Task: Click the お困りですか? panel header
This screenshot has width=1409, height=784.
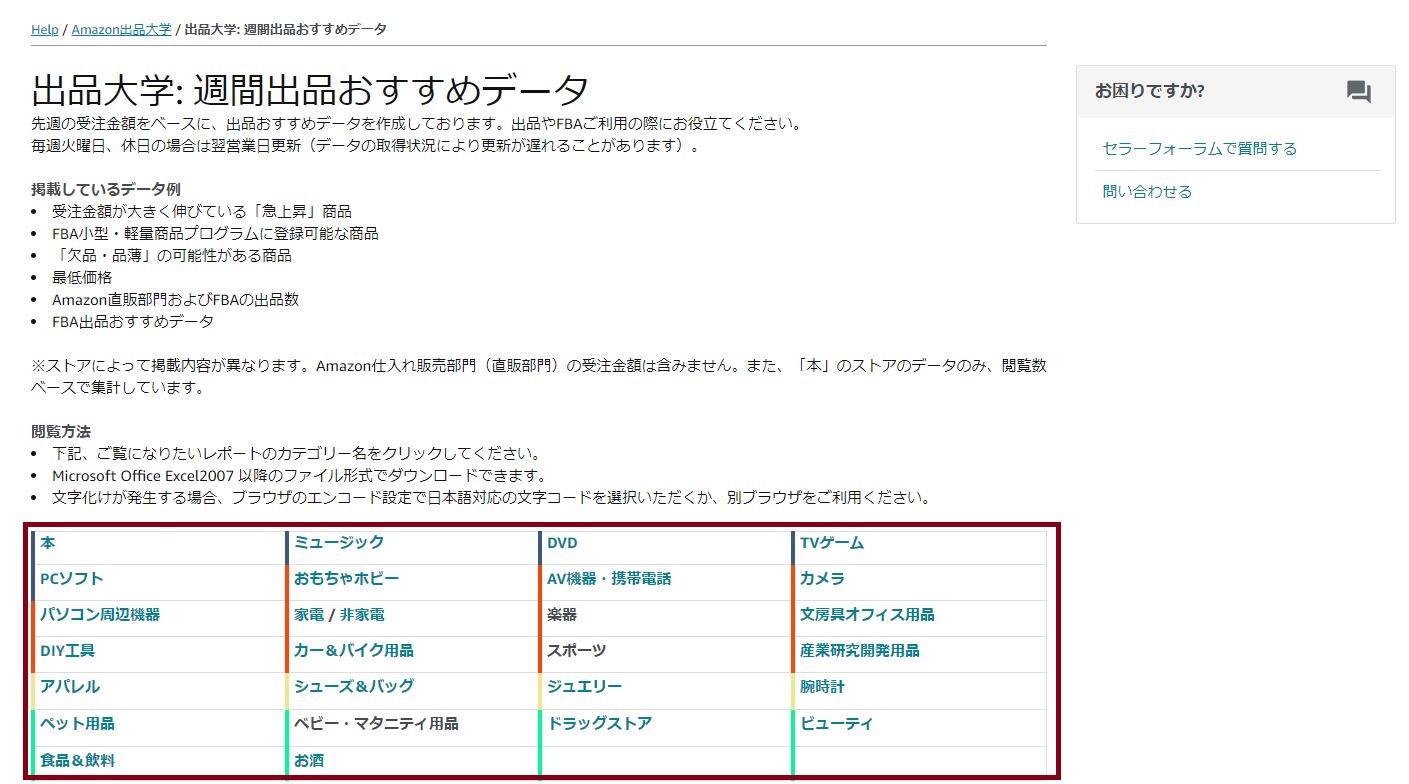Action: [1235, 92]
